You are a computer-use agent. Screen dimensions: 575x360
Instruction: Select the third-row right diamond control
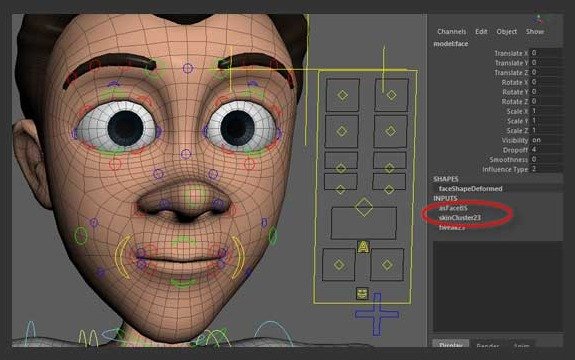389,168
